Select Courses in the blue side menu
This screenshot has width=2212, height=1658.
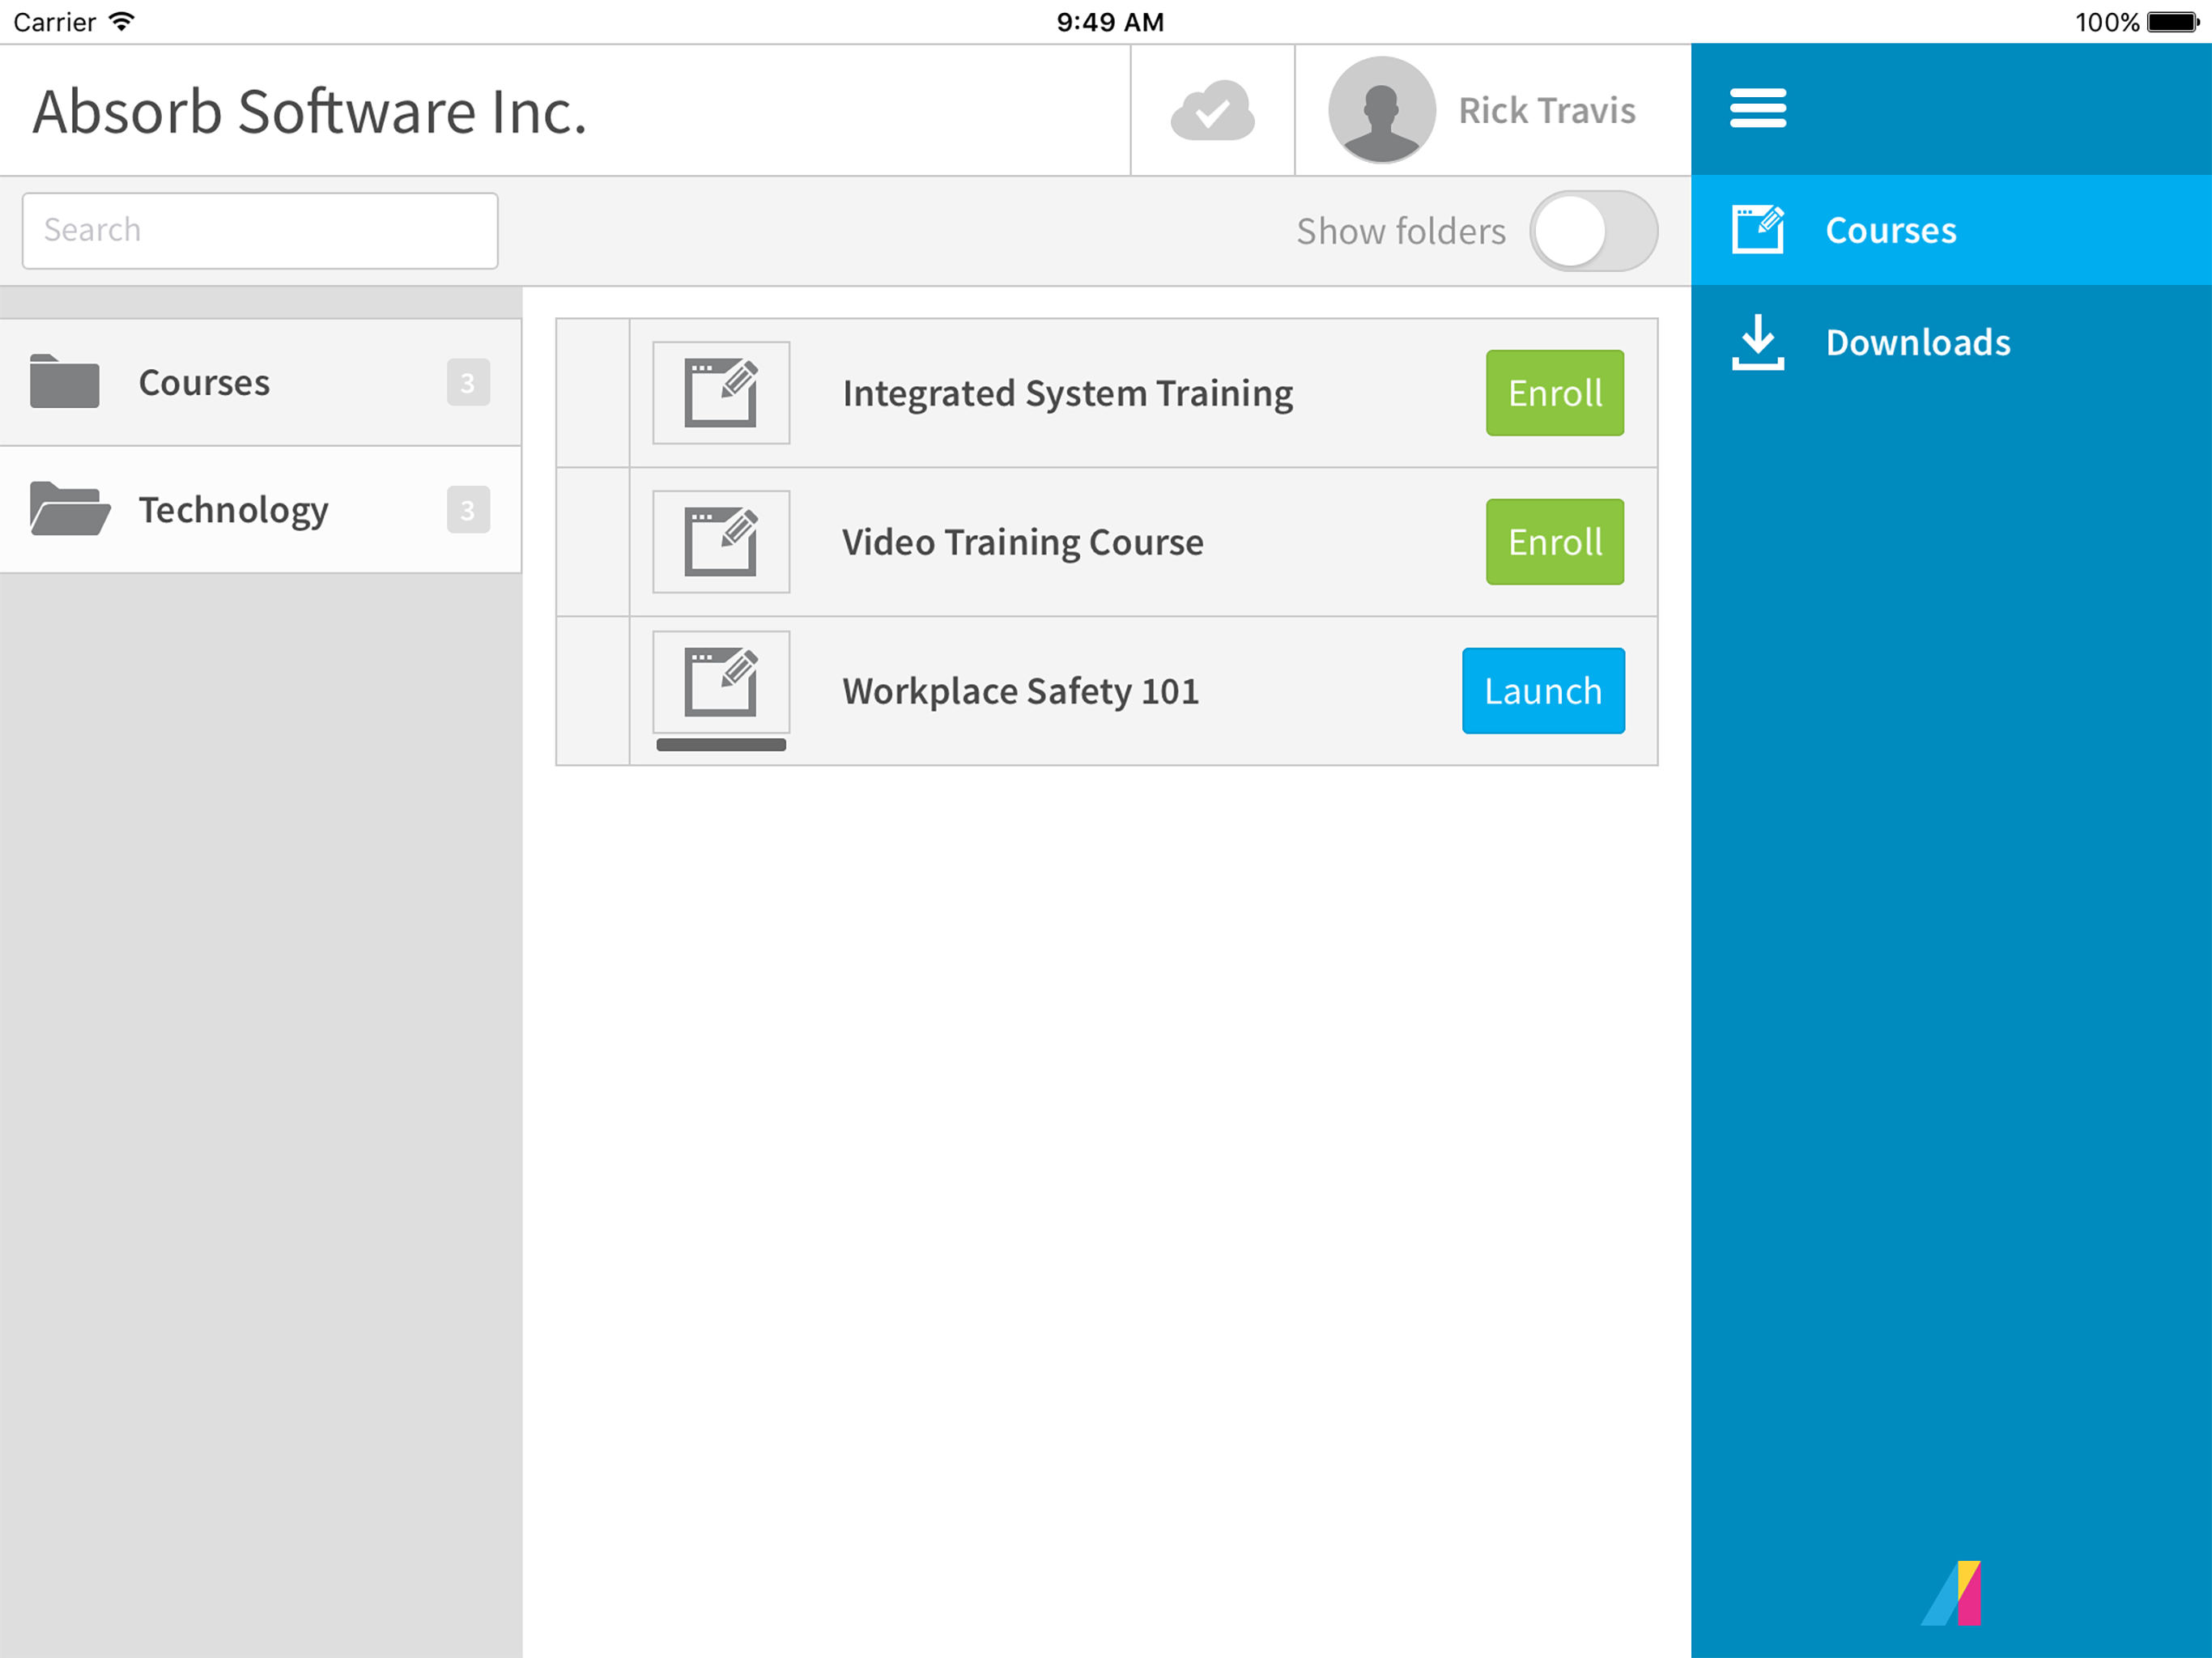tap(1951, 230)
